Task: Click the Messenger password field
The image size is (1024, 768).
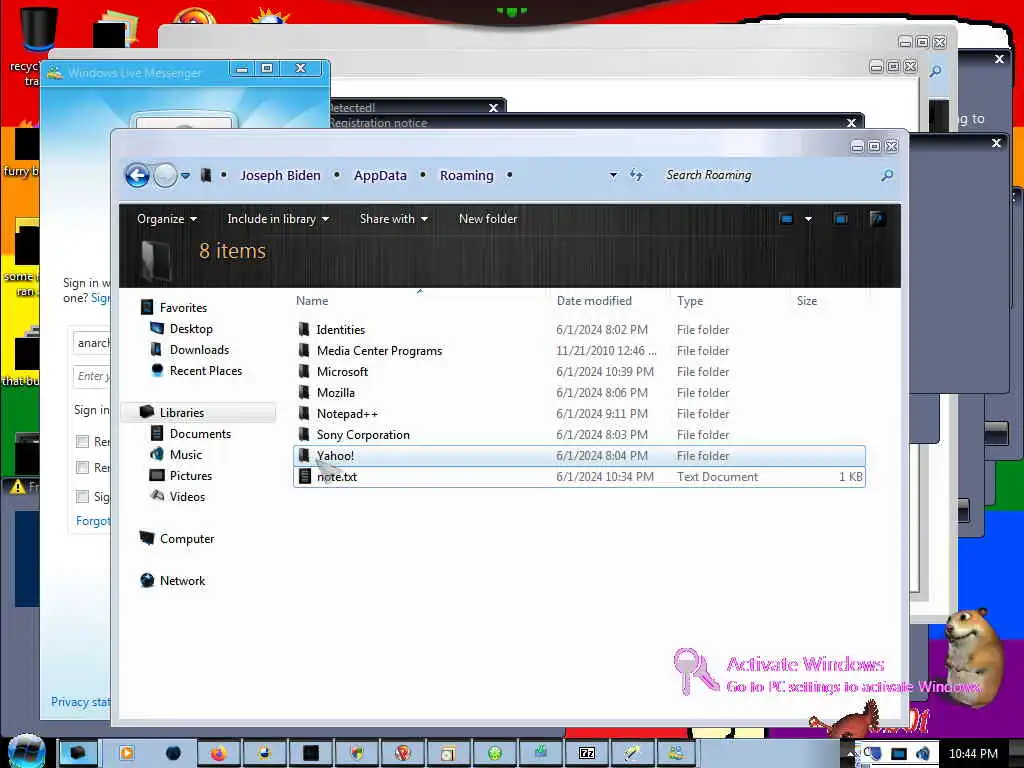Action: pyautogui.click(x=91, y=376)
